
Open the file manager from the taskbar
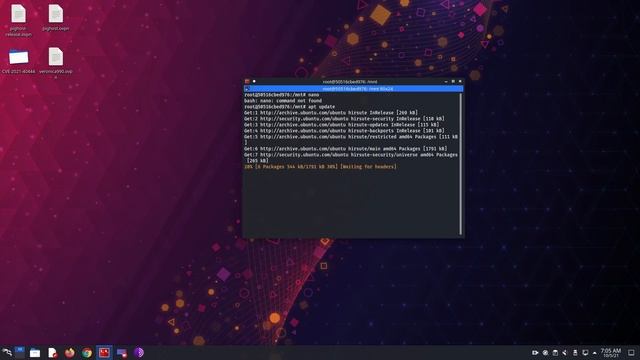coord(35,353)
